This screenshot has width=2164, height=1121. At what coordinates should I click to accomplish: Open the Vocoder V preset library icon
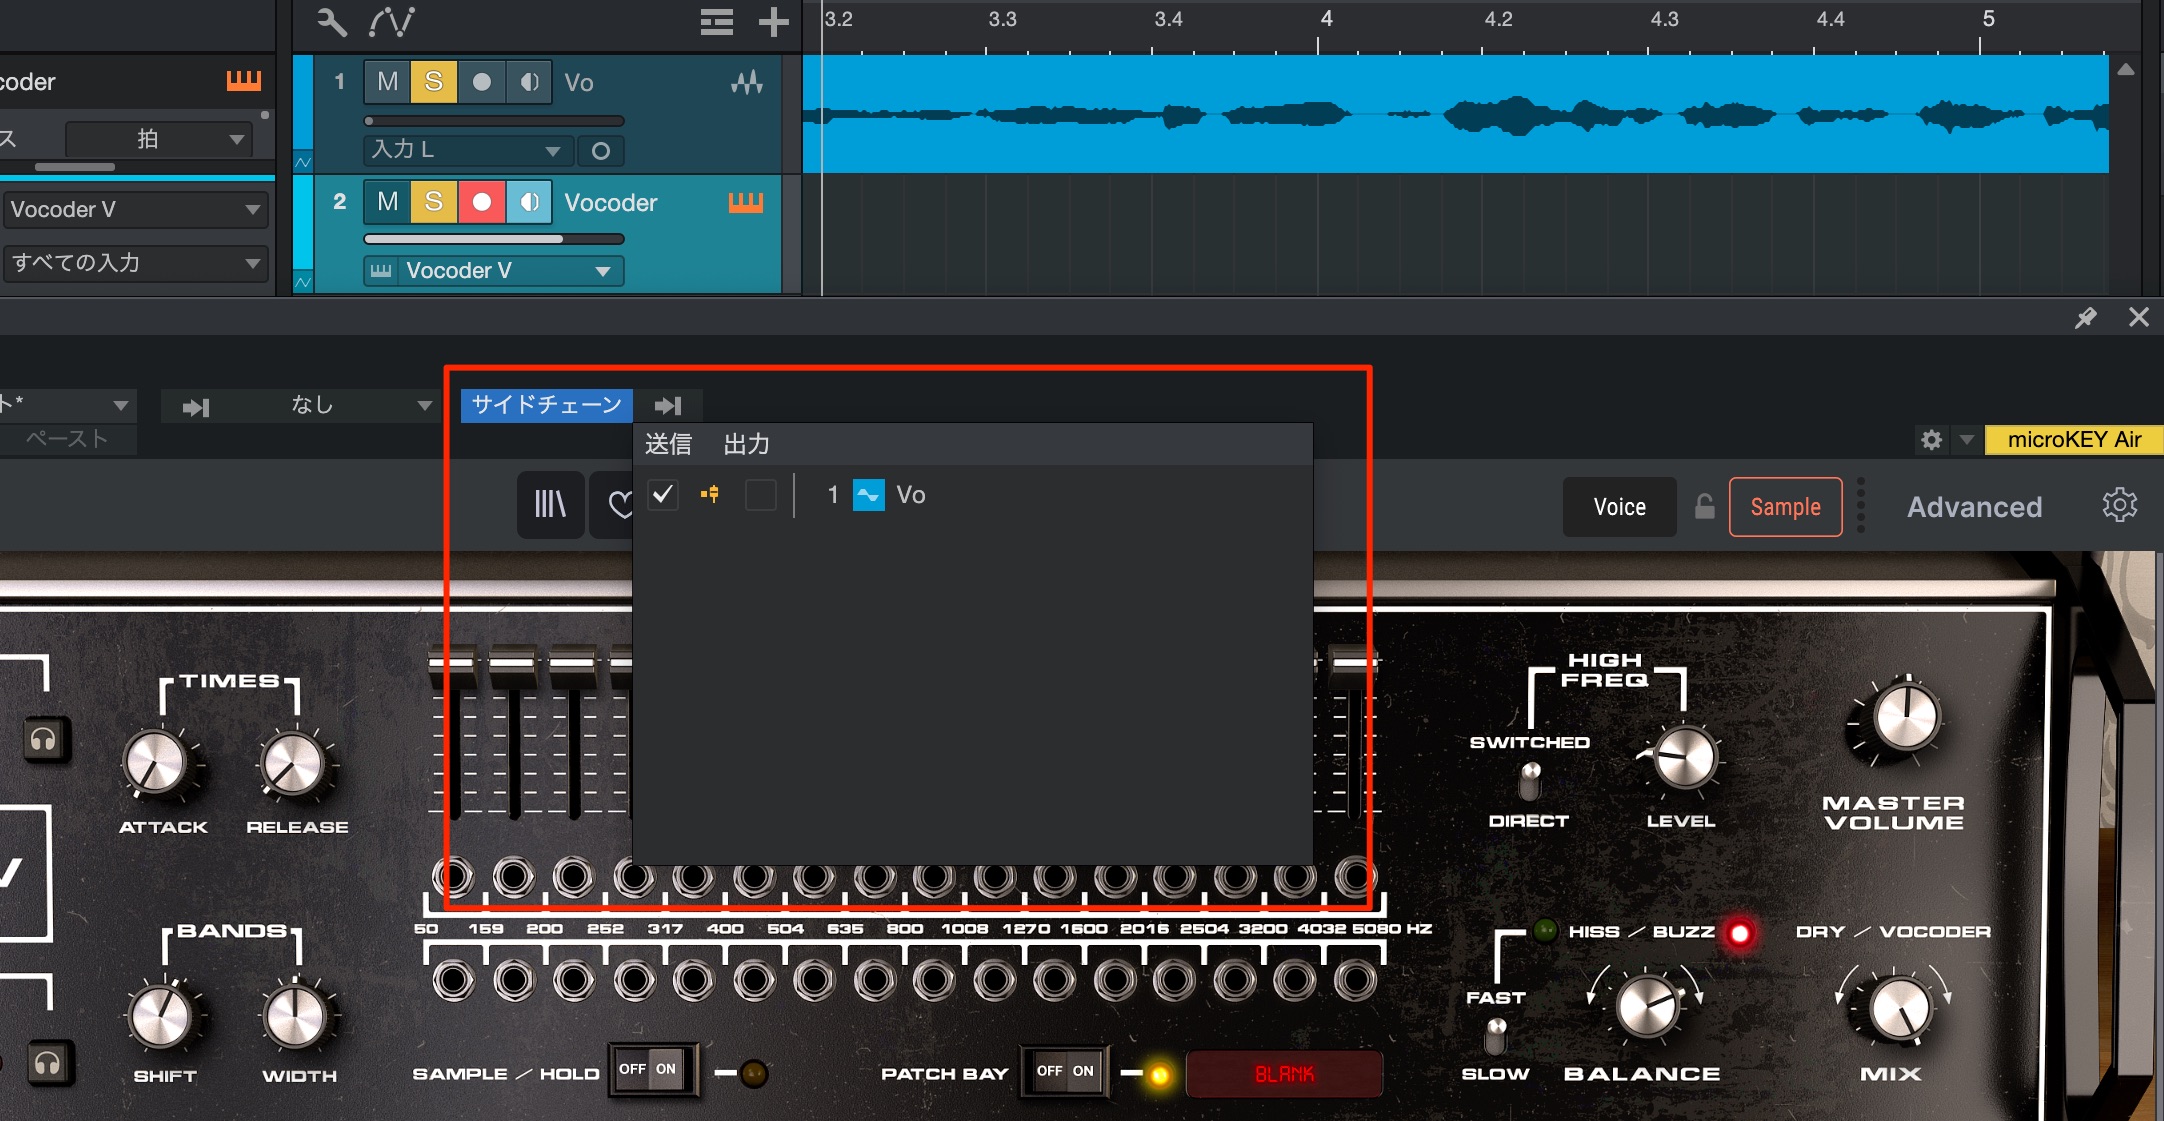(550, 504)
